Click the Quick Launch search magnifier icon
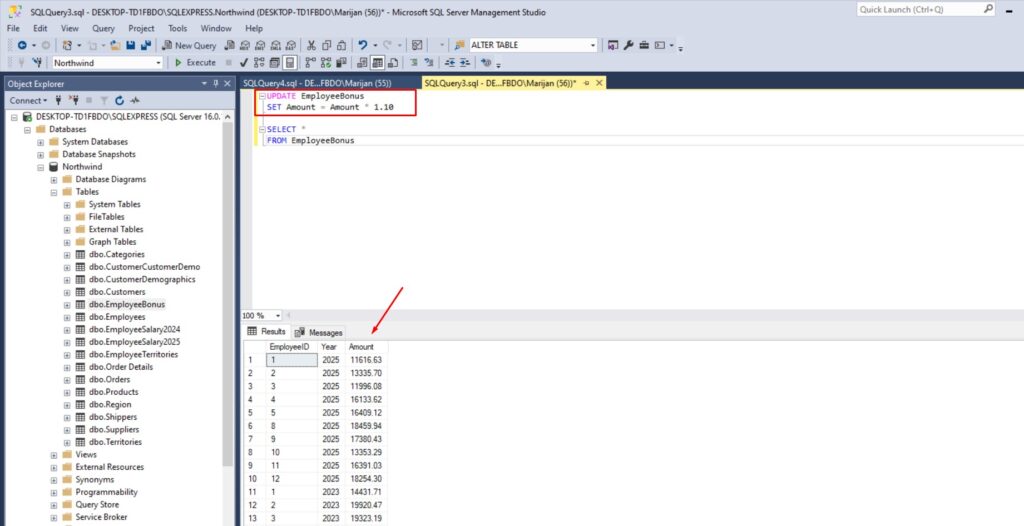 [x=988, y=9]
